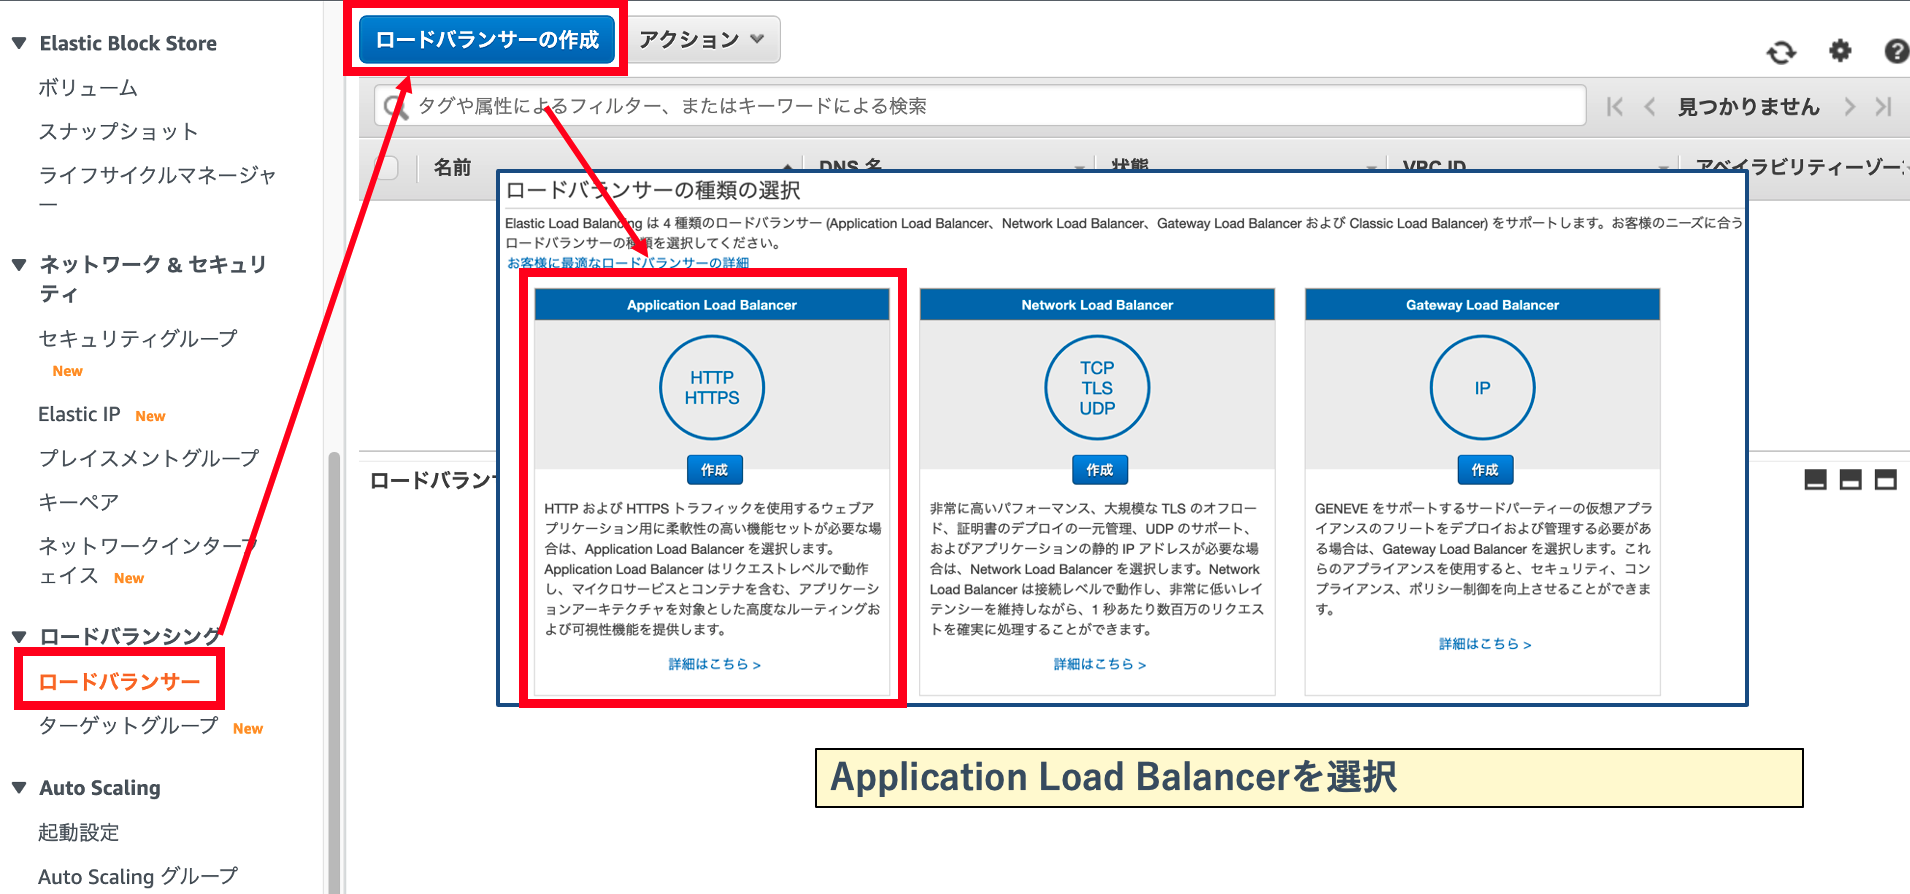Open セキュリティグループ in the sidebar
This screenshot has width=1910, height=894.
click(x=138, y=338)
